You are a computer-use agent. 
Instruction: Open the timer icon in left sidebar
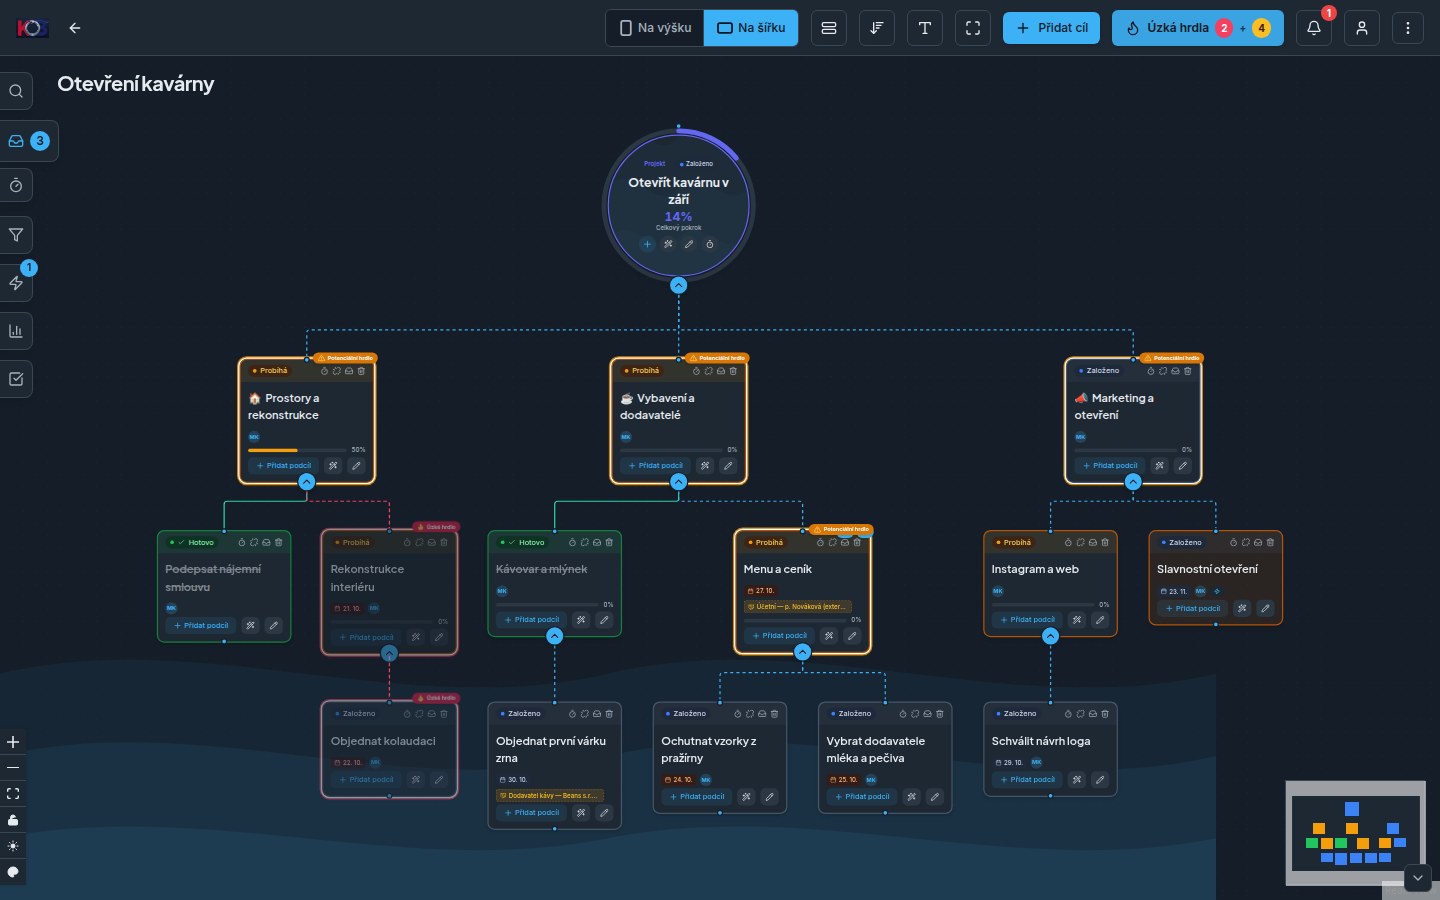tap(16, 186)
